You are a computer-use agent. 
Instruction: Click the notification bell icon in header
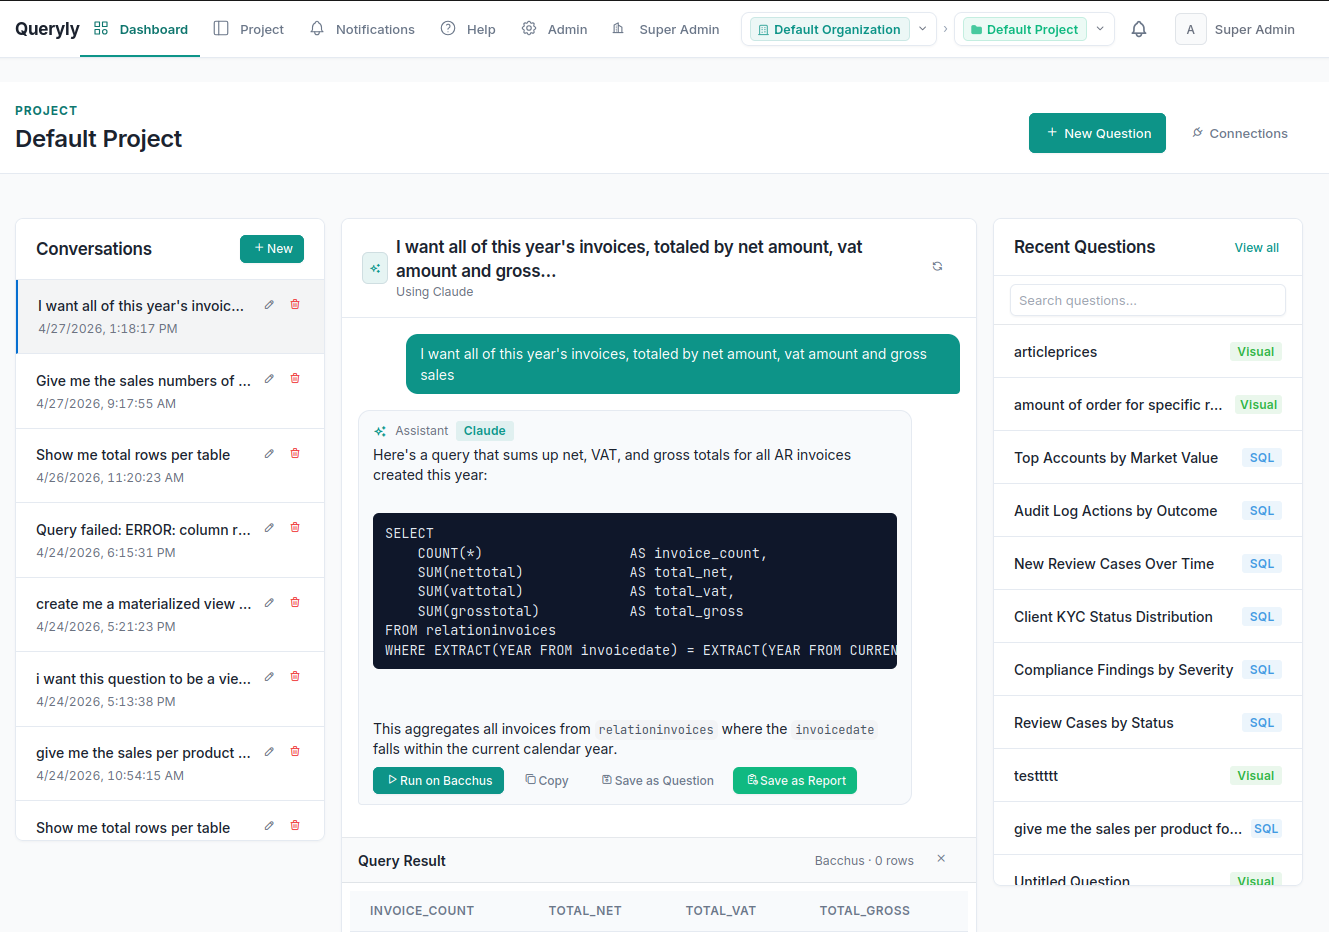click(x=1139, y=30)
